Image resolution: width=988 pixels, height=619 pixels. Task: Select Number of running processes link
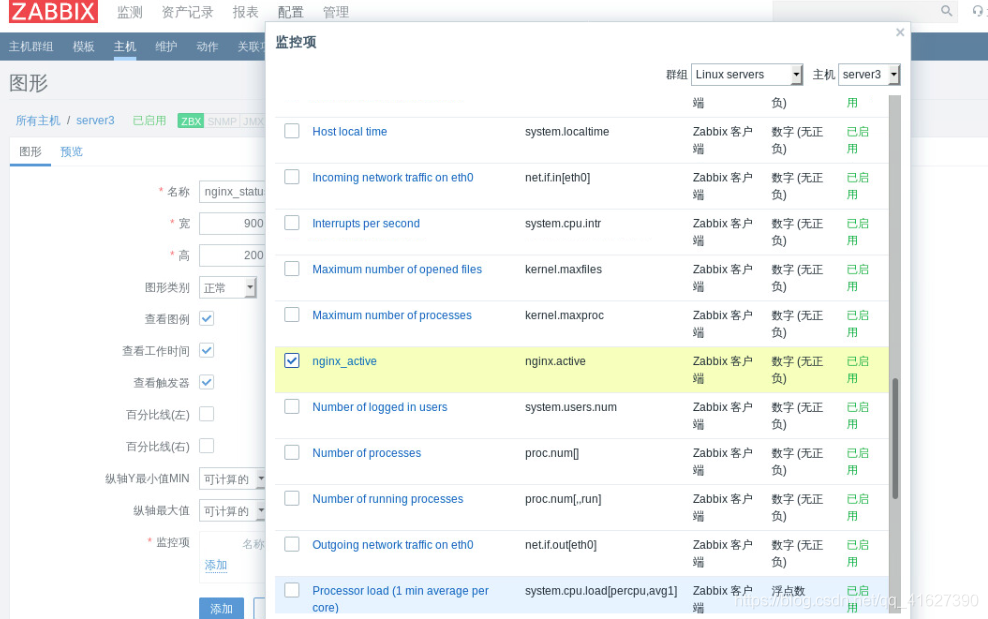click(x=388, y=499)
